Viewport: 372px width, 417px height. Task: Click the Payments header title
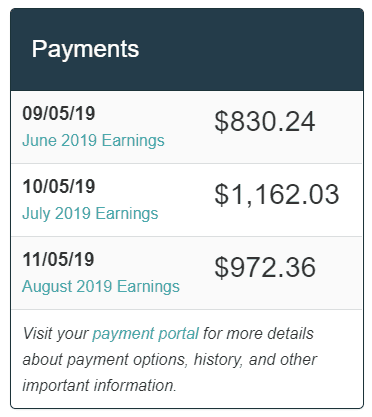pos(85,49)
